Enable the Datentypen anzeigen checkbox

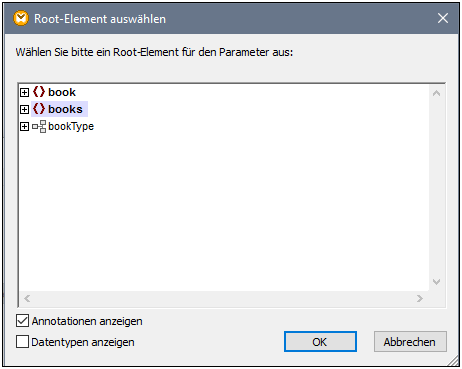22,342
